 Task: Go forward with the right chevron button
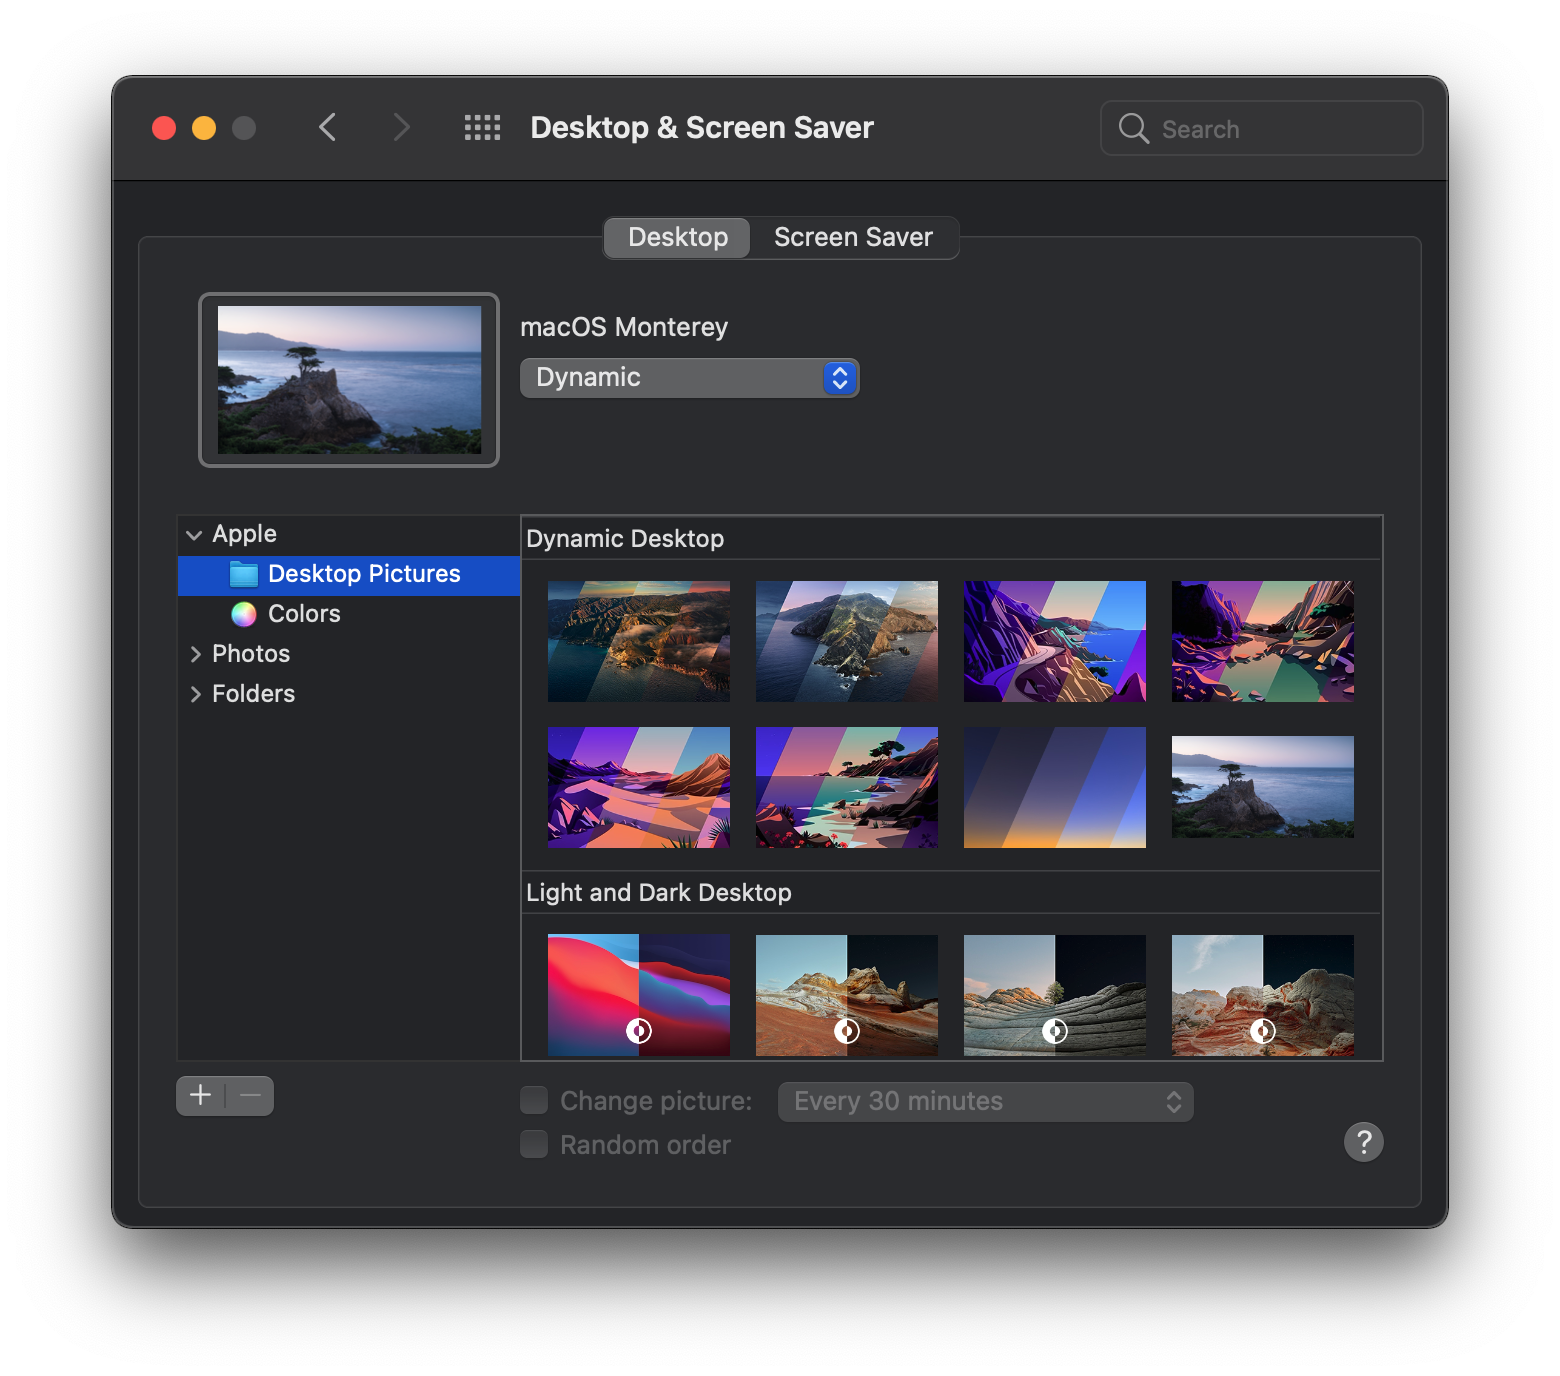[401, 127]
